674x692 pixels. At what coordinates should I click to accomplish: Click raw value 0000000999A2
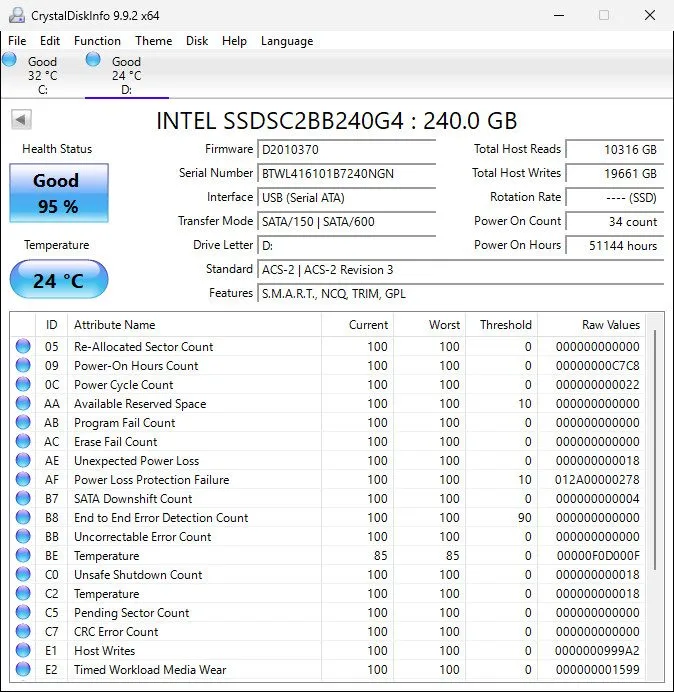click(x=597, y=651)
